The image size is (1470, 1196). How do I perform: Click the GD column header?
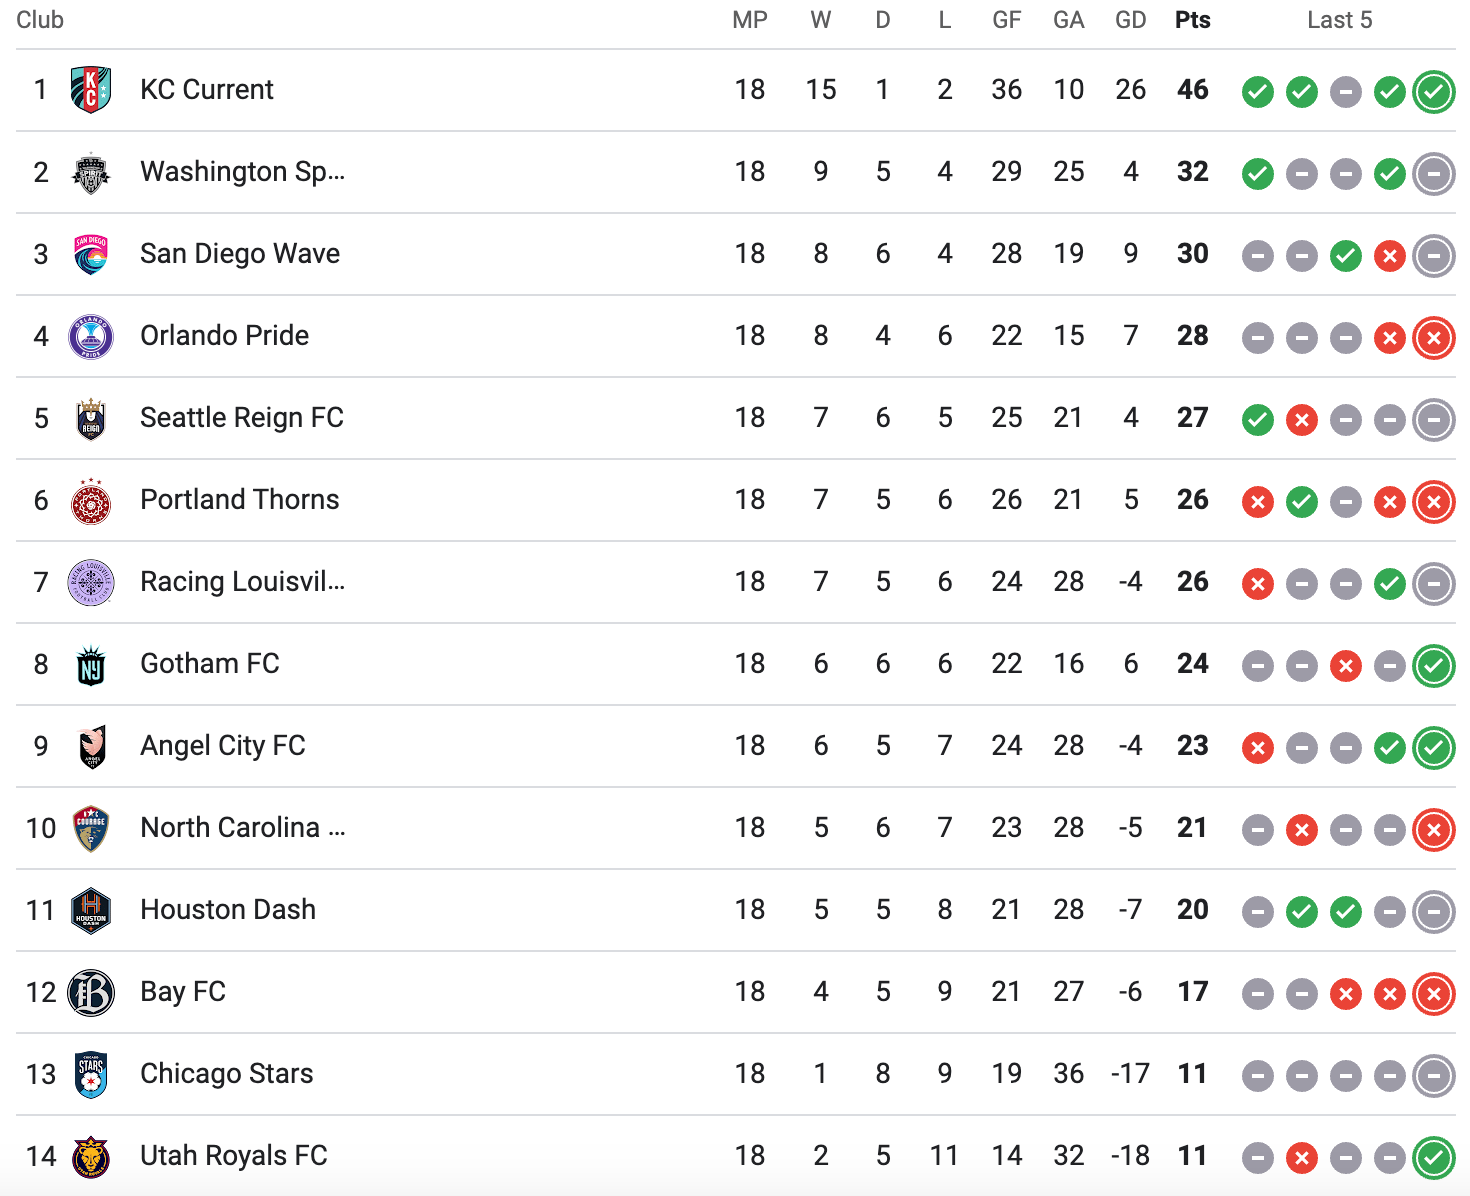click(1131, 20)
